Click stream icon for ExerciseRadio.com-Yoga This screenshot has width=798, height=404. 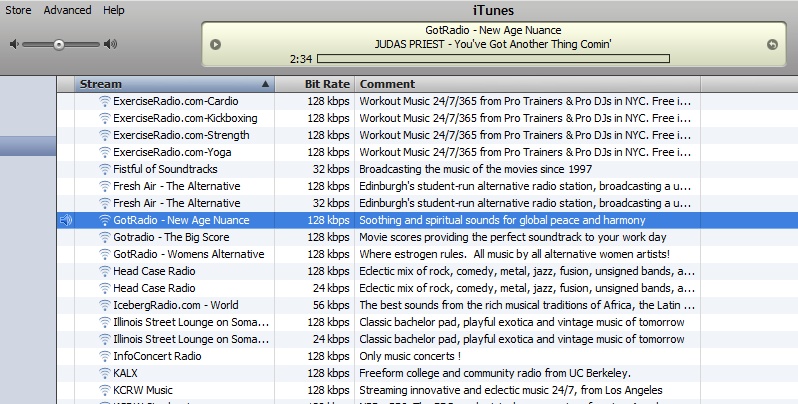pyautogui.click(x=104, y=152)
